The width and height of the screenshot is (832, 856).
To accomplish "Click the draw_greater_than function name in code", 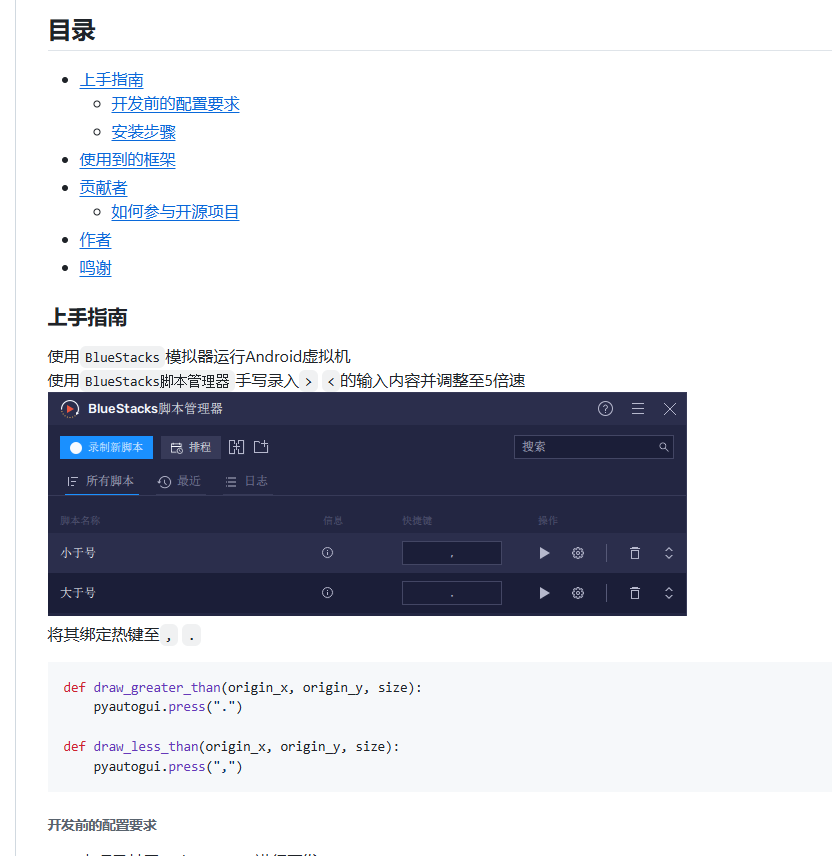I will coord(157,687).
